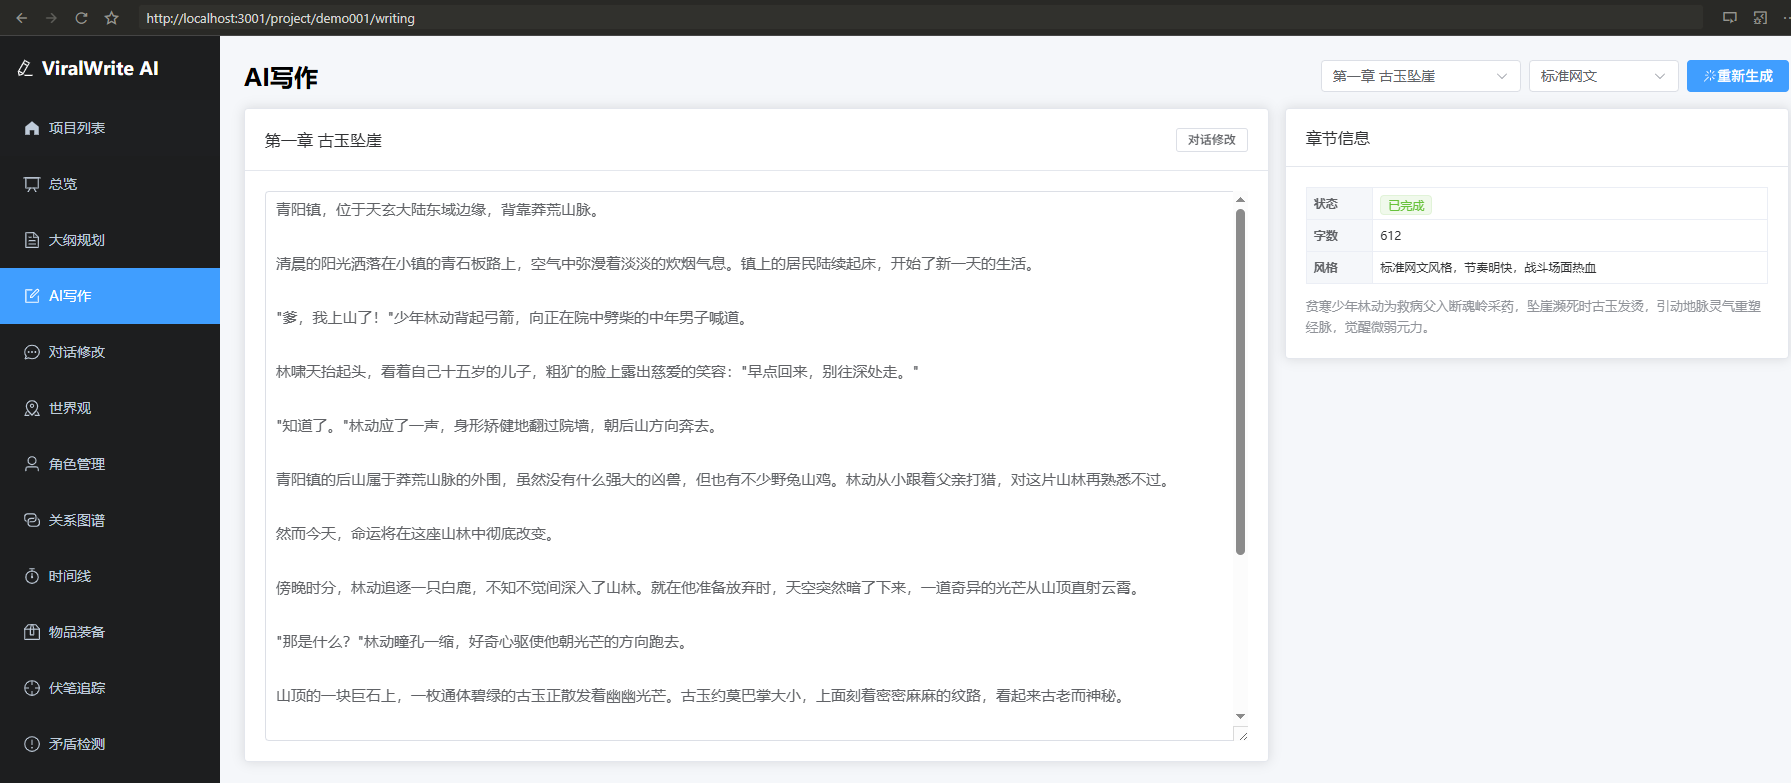Click the browser forward arrow
Viewport: 1791px width, 783px height.
(52, 18)
